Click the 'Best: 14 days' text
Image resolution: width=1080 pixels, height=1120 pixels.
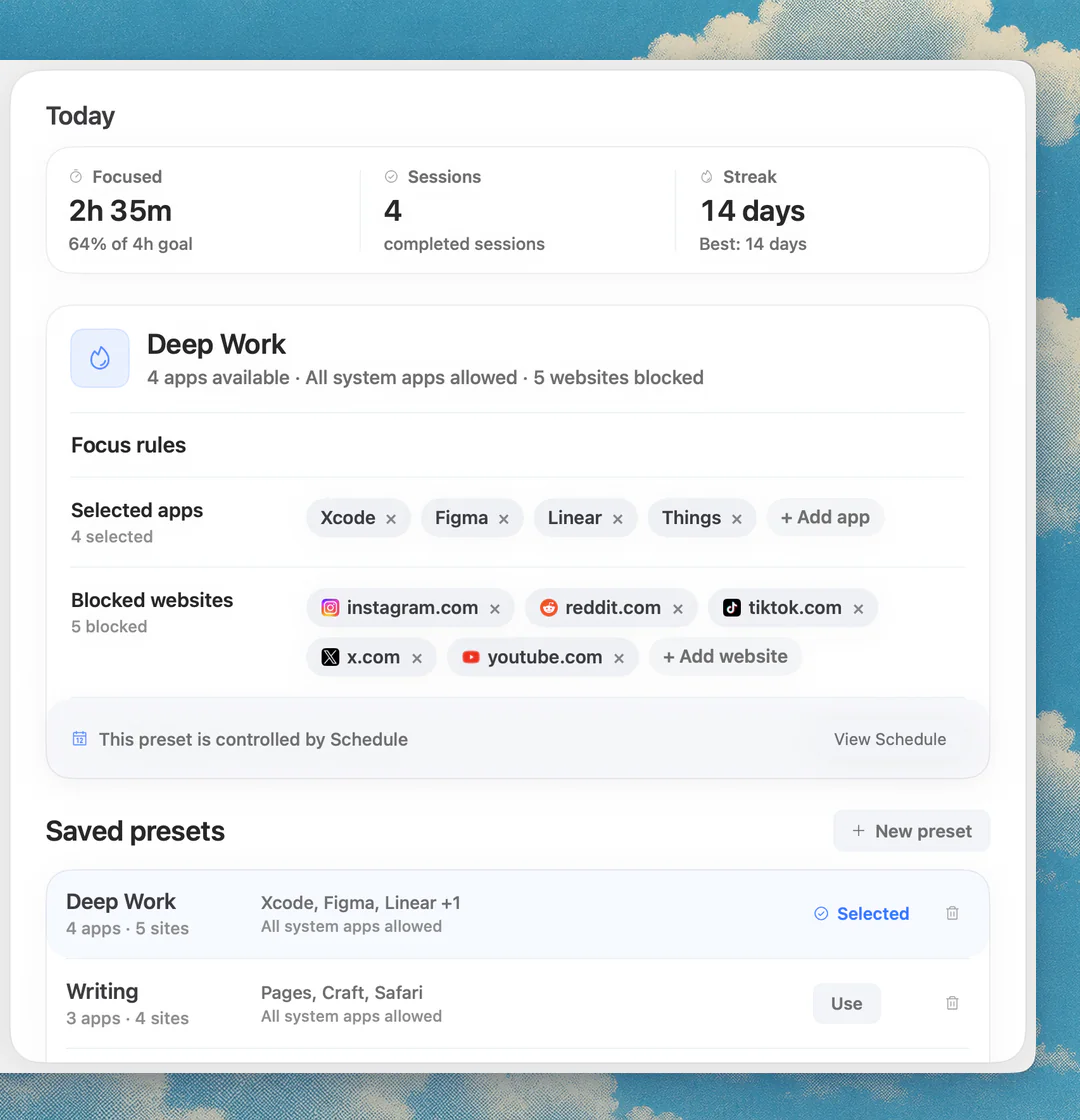pos(753,244)
